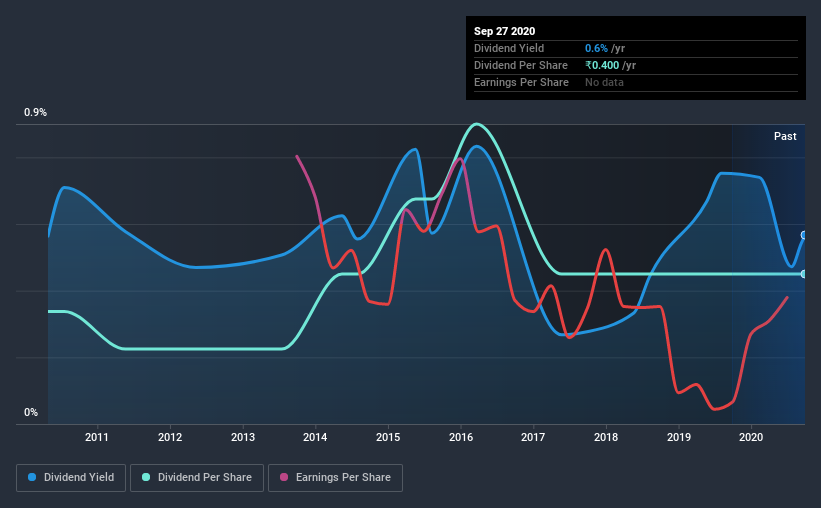The height and width of the screenshot is (508, 821).
Task: Toggle the Dividend Yield legend button
Action: [71, 478]
